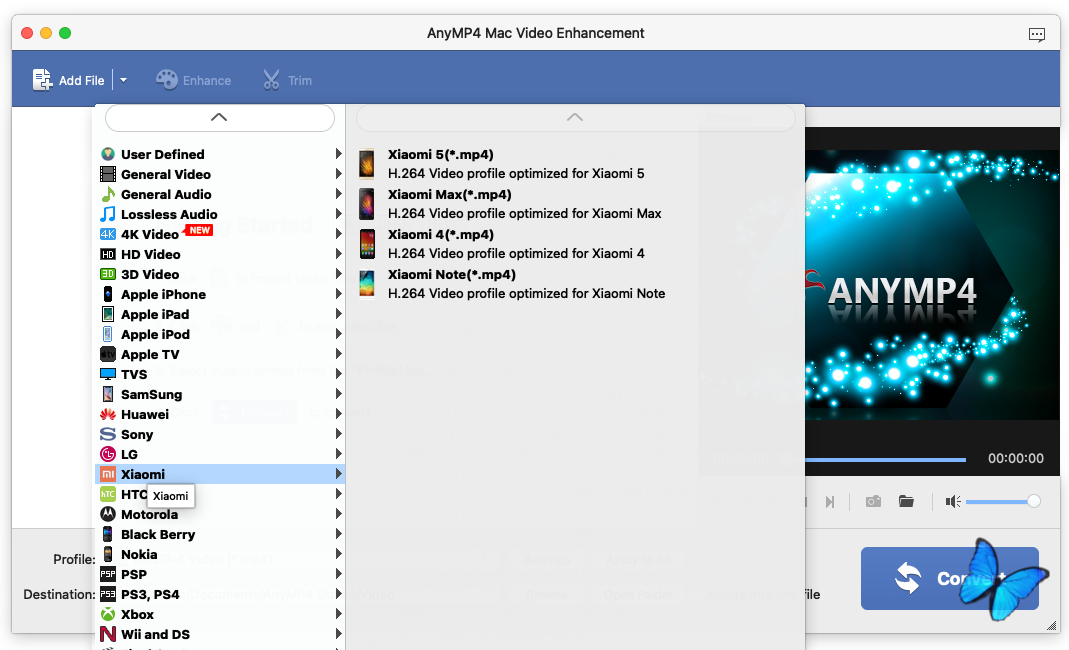Expand the SamSung submenu arrow
Screen dimensions: 1069x650
click(338, 394)
